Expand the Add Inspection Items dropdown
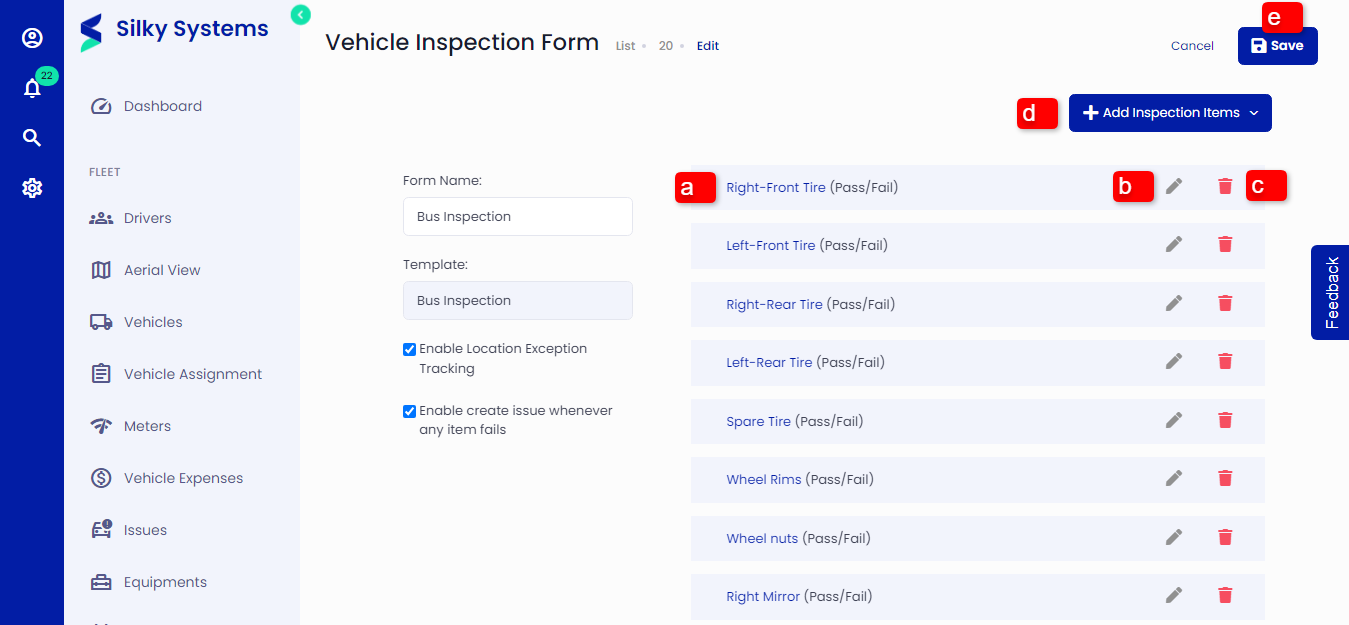Image resolution: width=1349 pixels, height=625 pixels. tap(1170, 113)
